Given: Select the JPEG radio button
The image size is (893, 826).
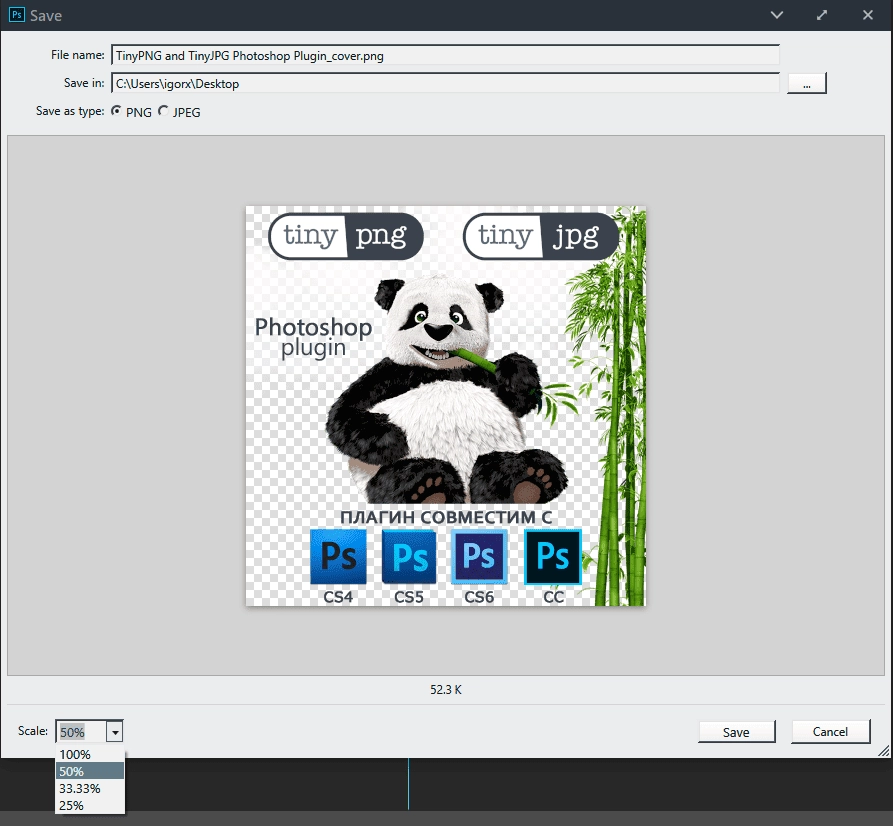Looking at the screenshot, I should point(163,111).
